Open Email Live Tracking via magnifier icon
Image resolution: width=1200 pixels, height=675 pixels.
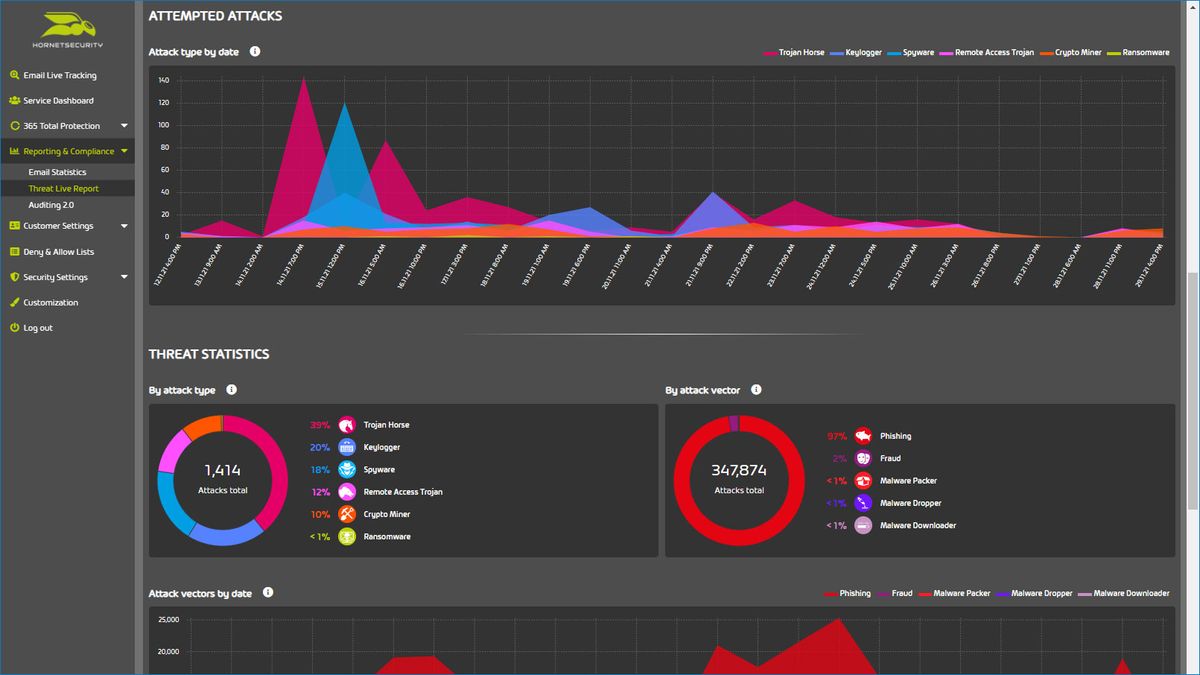click(14, 75)
